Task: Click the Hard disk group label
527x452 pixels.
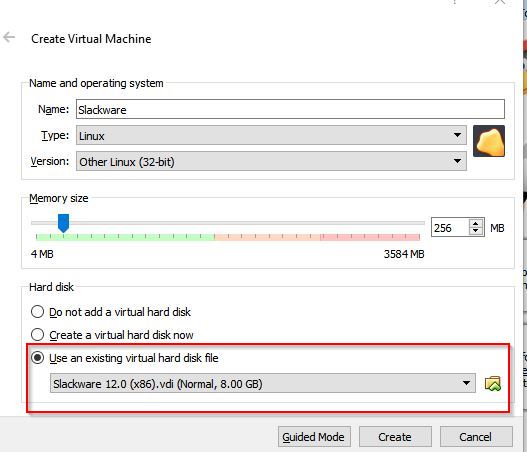Action: coord(51,287)
